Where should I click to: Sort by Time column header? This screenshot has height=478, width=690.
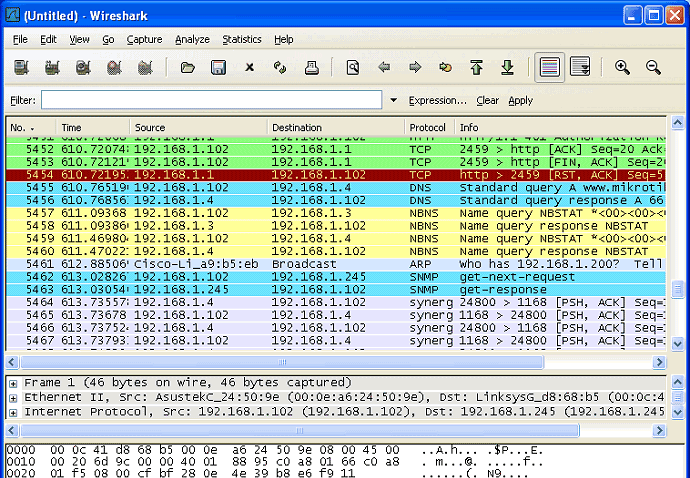[x=93, y=128]
